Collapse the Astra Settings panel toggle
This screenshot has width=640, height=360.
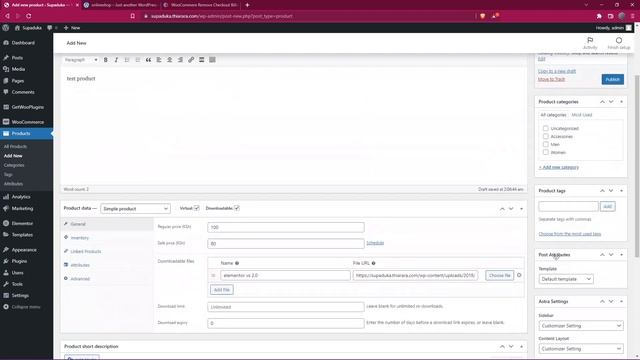(x=622, y=301)
